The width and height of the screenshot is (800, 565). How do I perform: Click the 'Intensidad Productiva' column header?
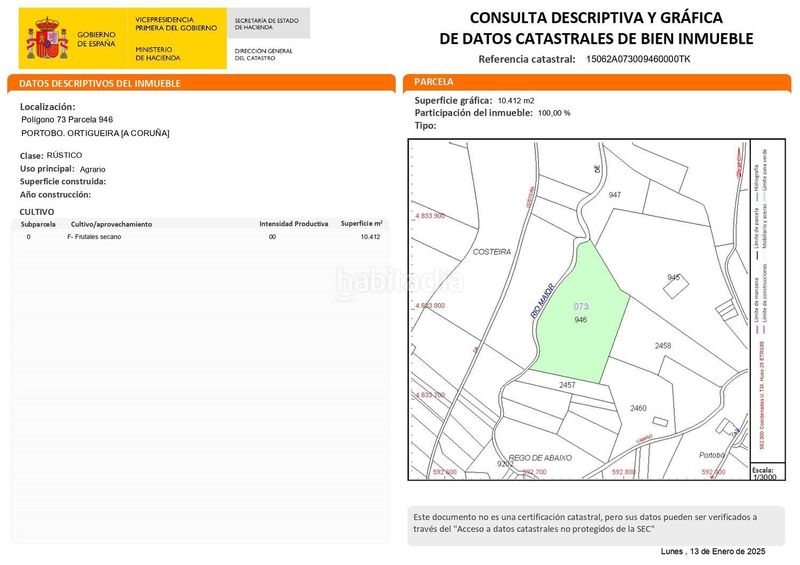293,224
